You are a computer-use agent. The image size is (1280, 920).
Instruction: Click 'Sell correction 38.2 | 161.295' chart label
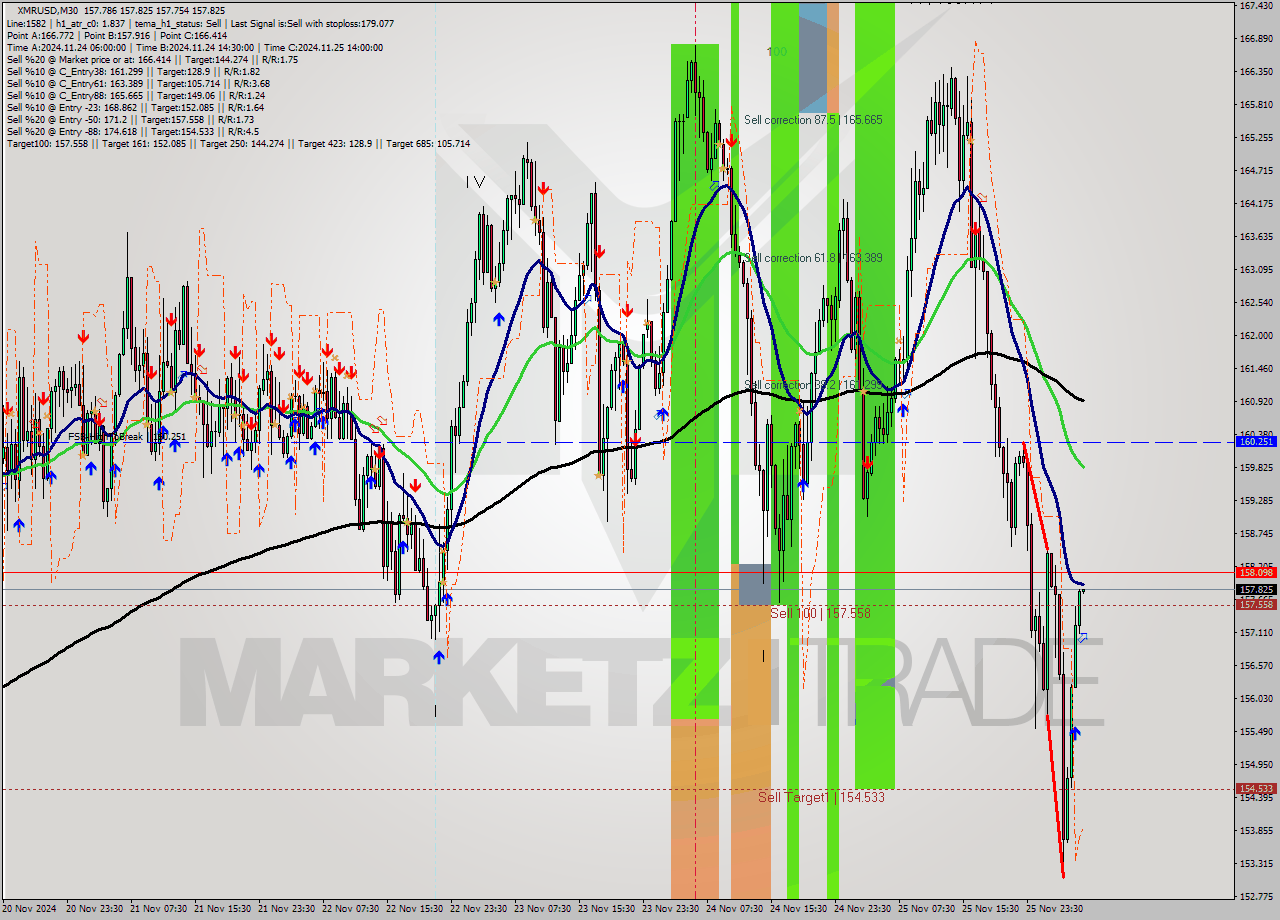(813, 385)
